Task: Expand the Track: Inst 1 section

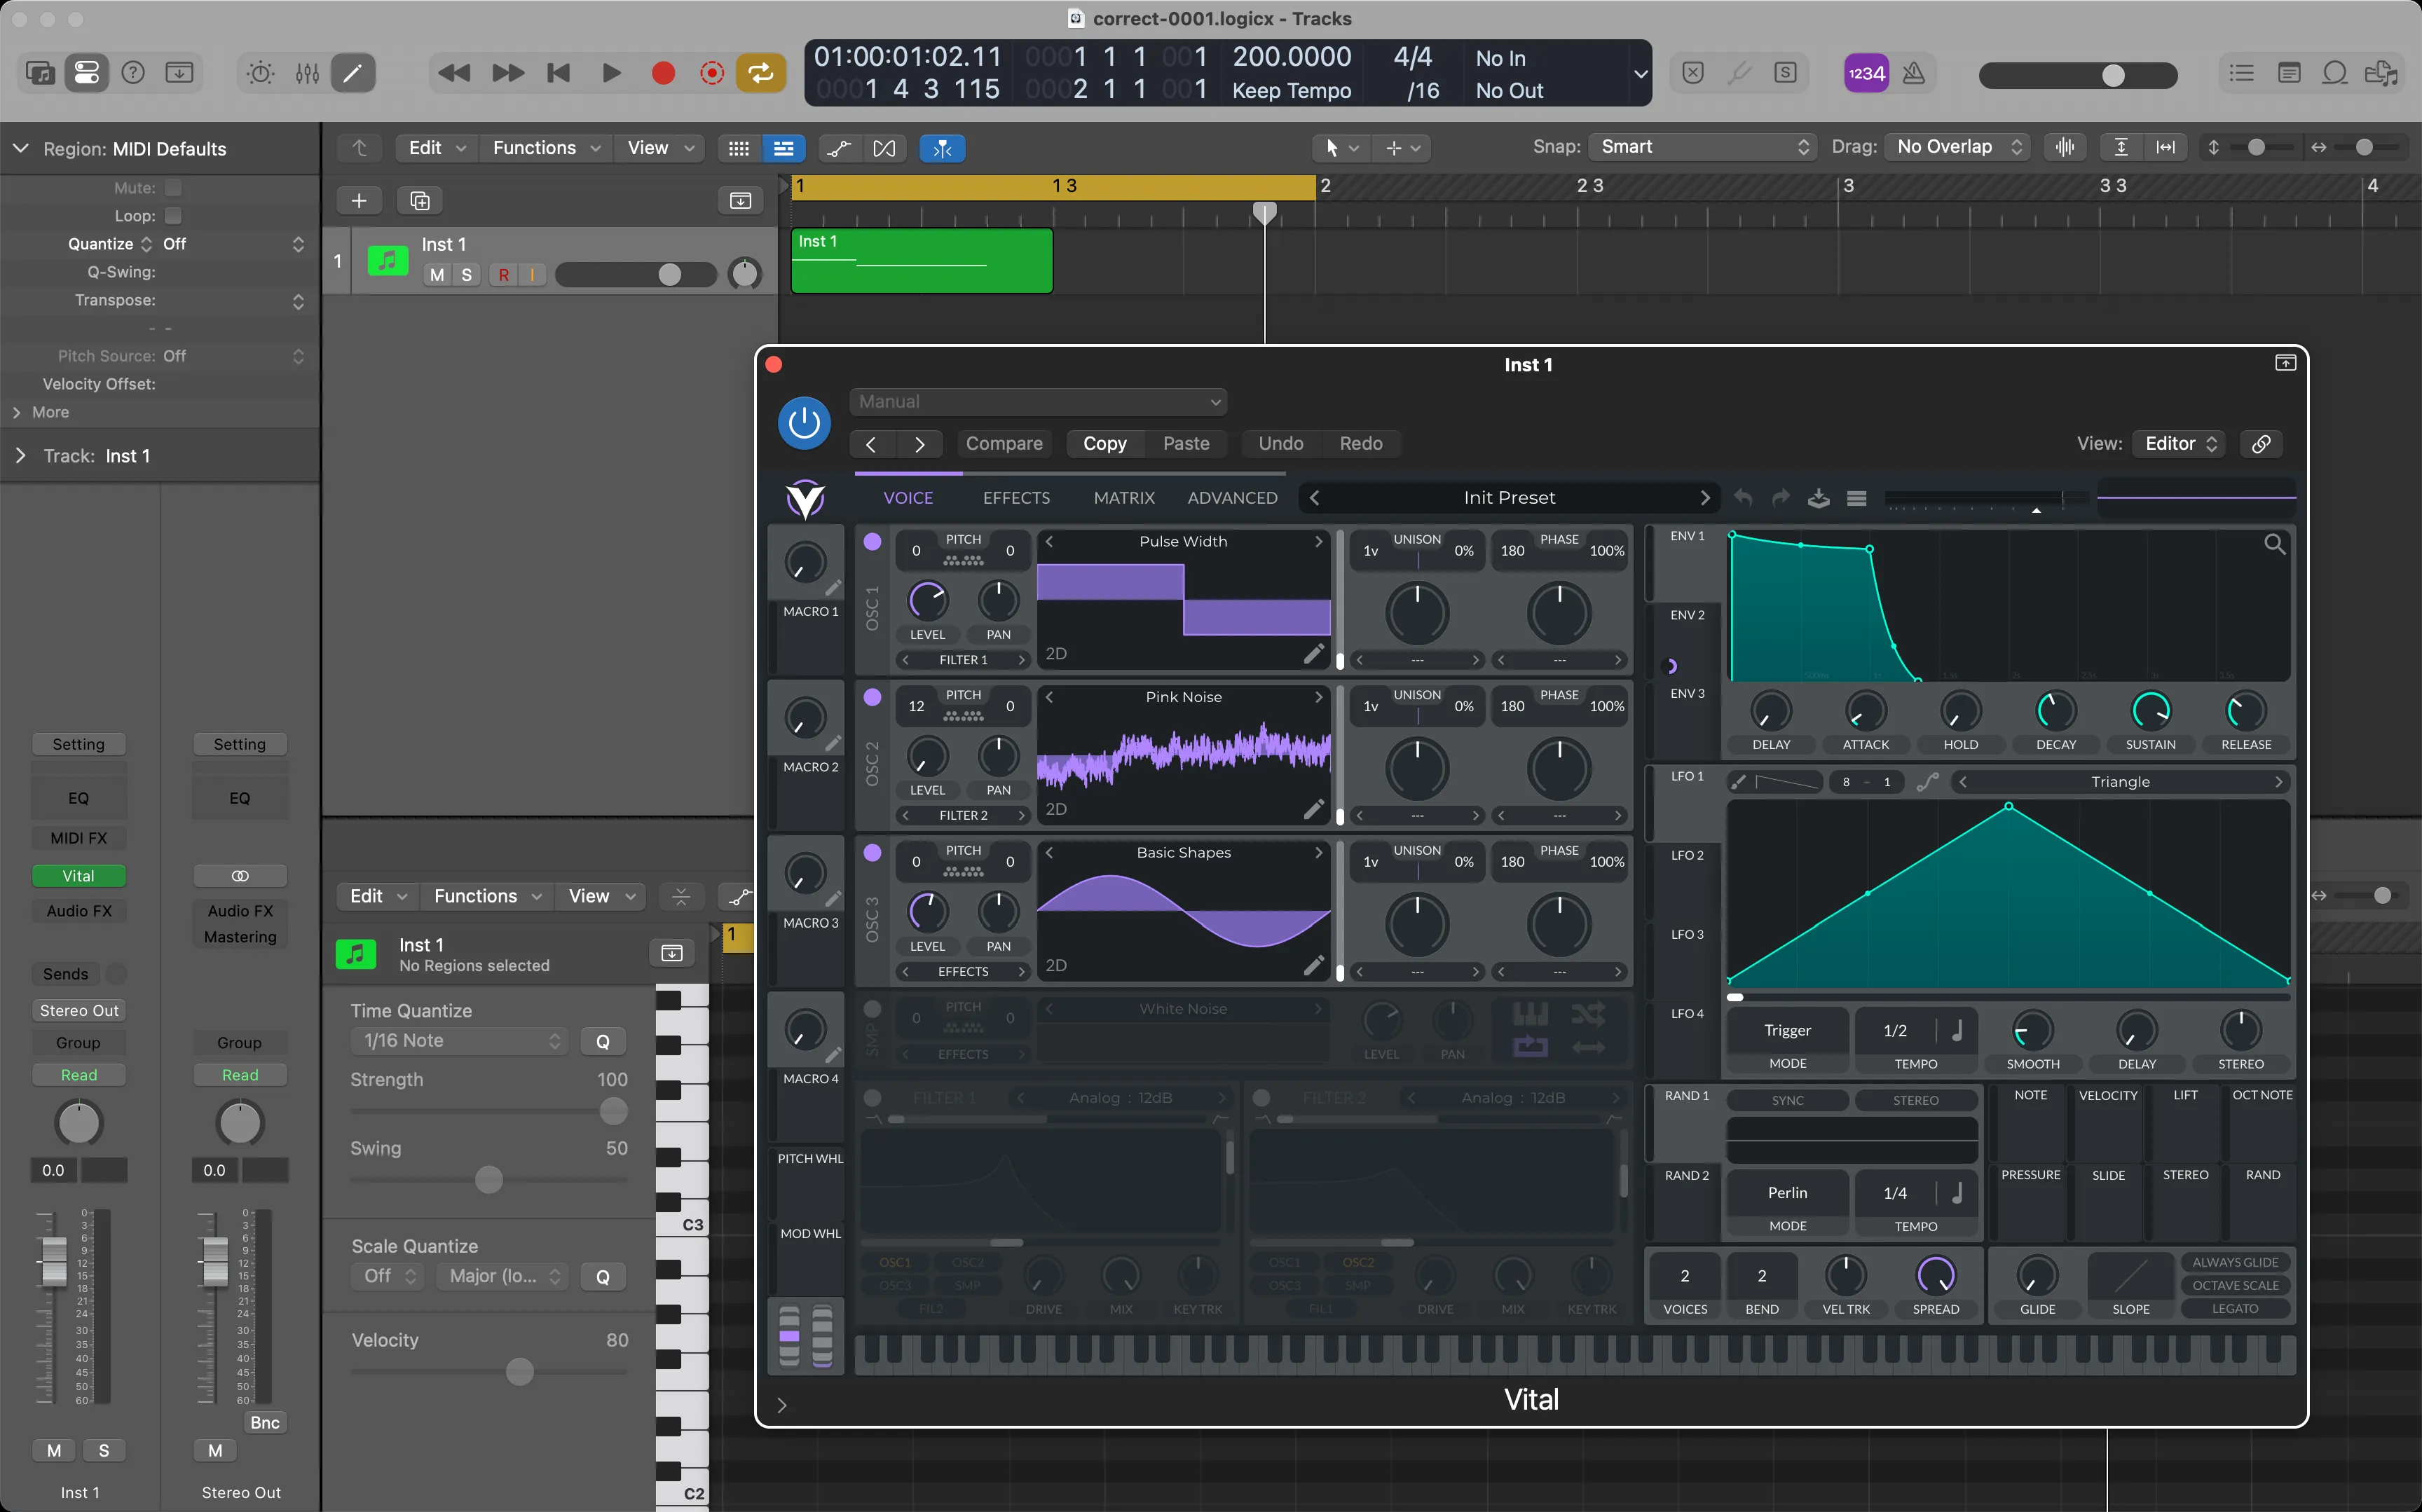Action: (21, 456)
